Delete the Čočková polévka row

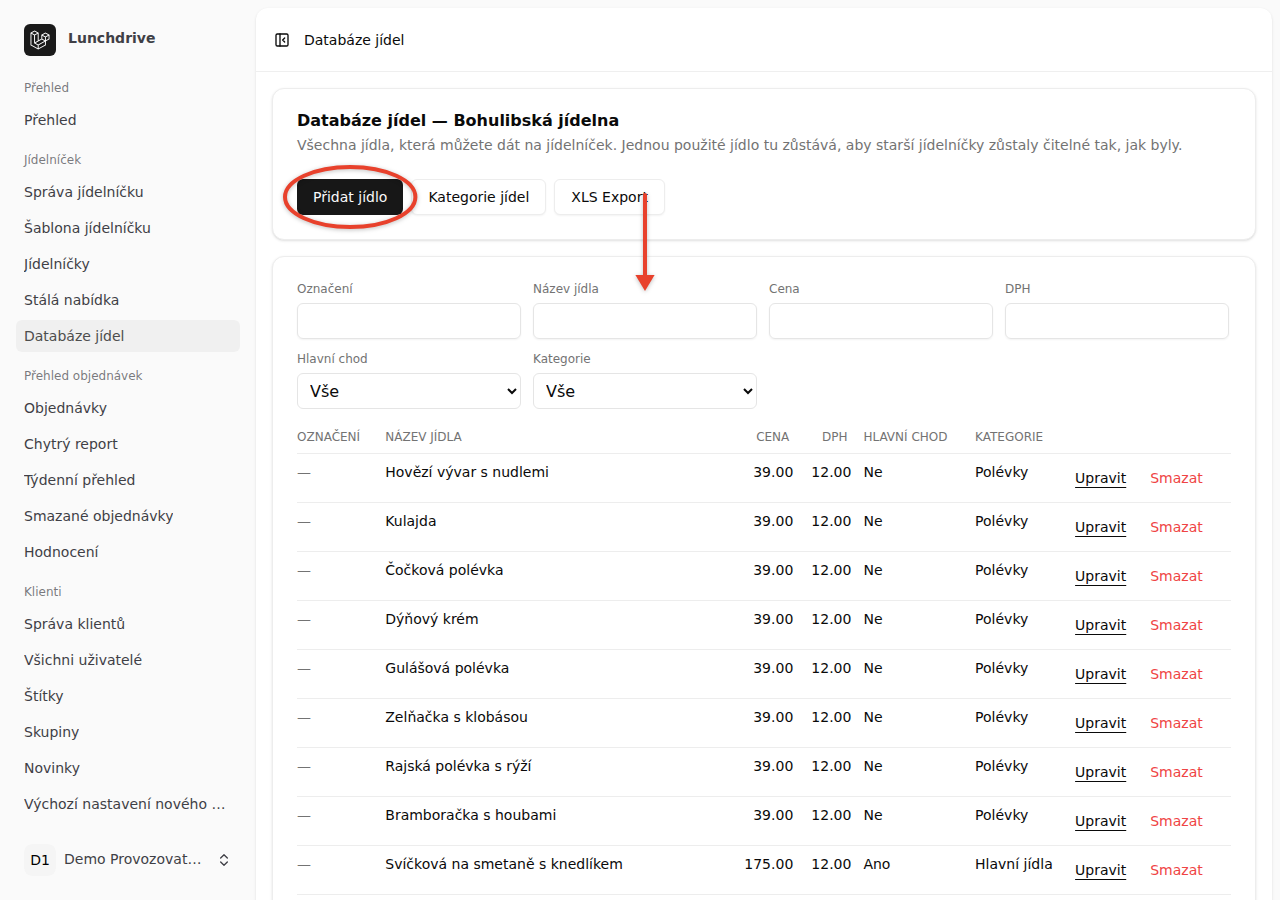pos(1176,576)
